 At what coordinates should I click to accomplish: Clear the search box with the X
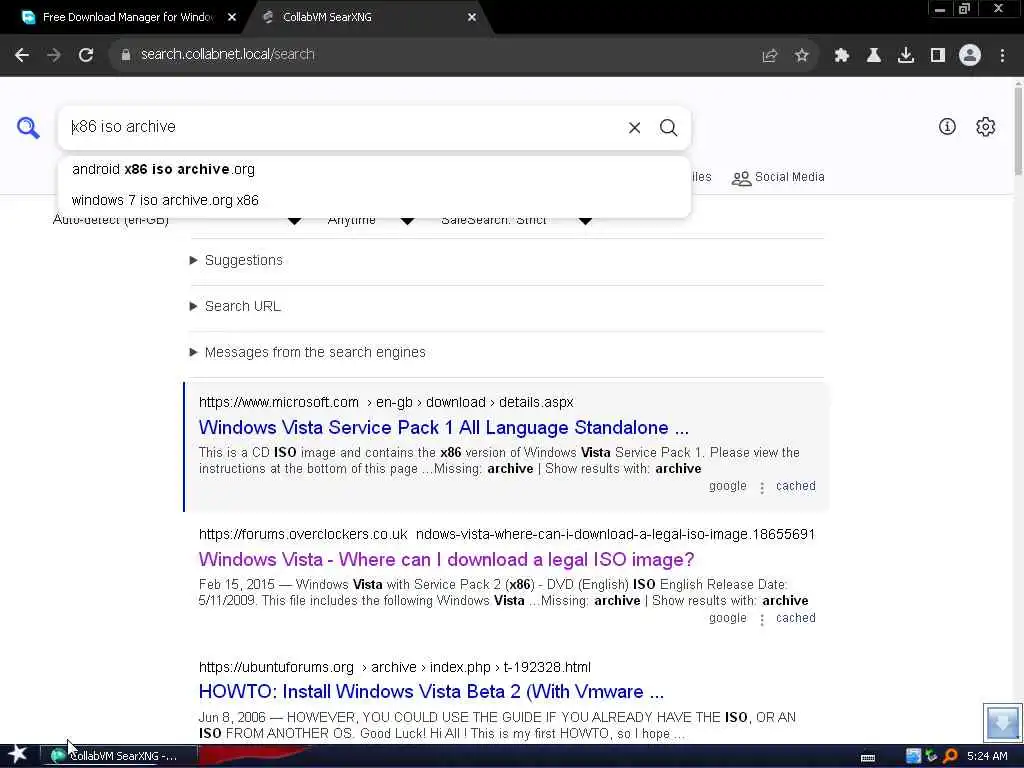[x=634, y=128]
